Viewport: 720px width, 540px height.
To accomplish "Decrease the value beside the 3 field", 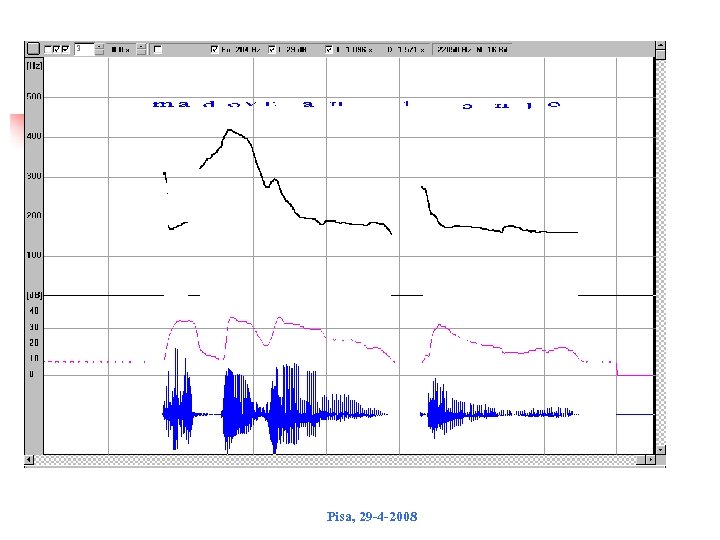I will click(100, 52).
